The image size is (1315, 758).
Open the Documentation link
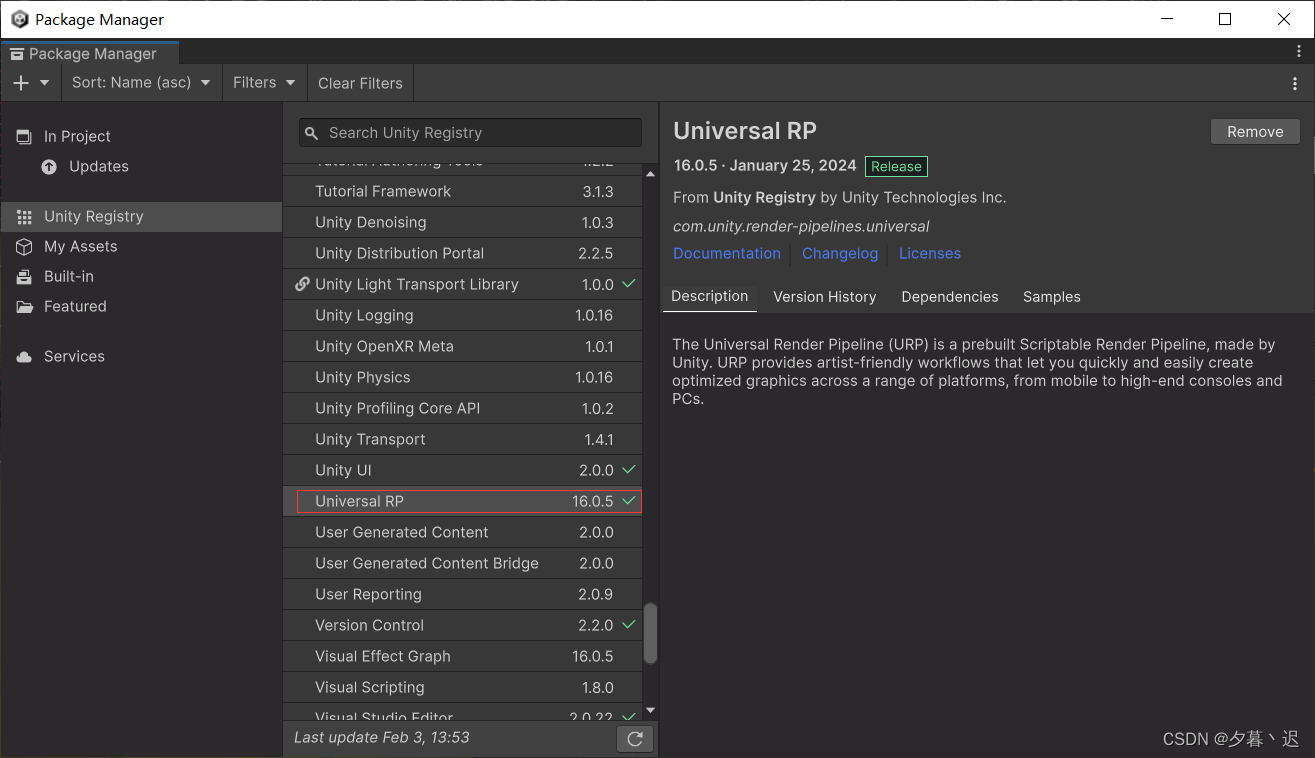point(727,254)
